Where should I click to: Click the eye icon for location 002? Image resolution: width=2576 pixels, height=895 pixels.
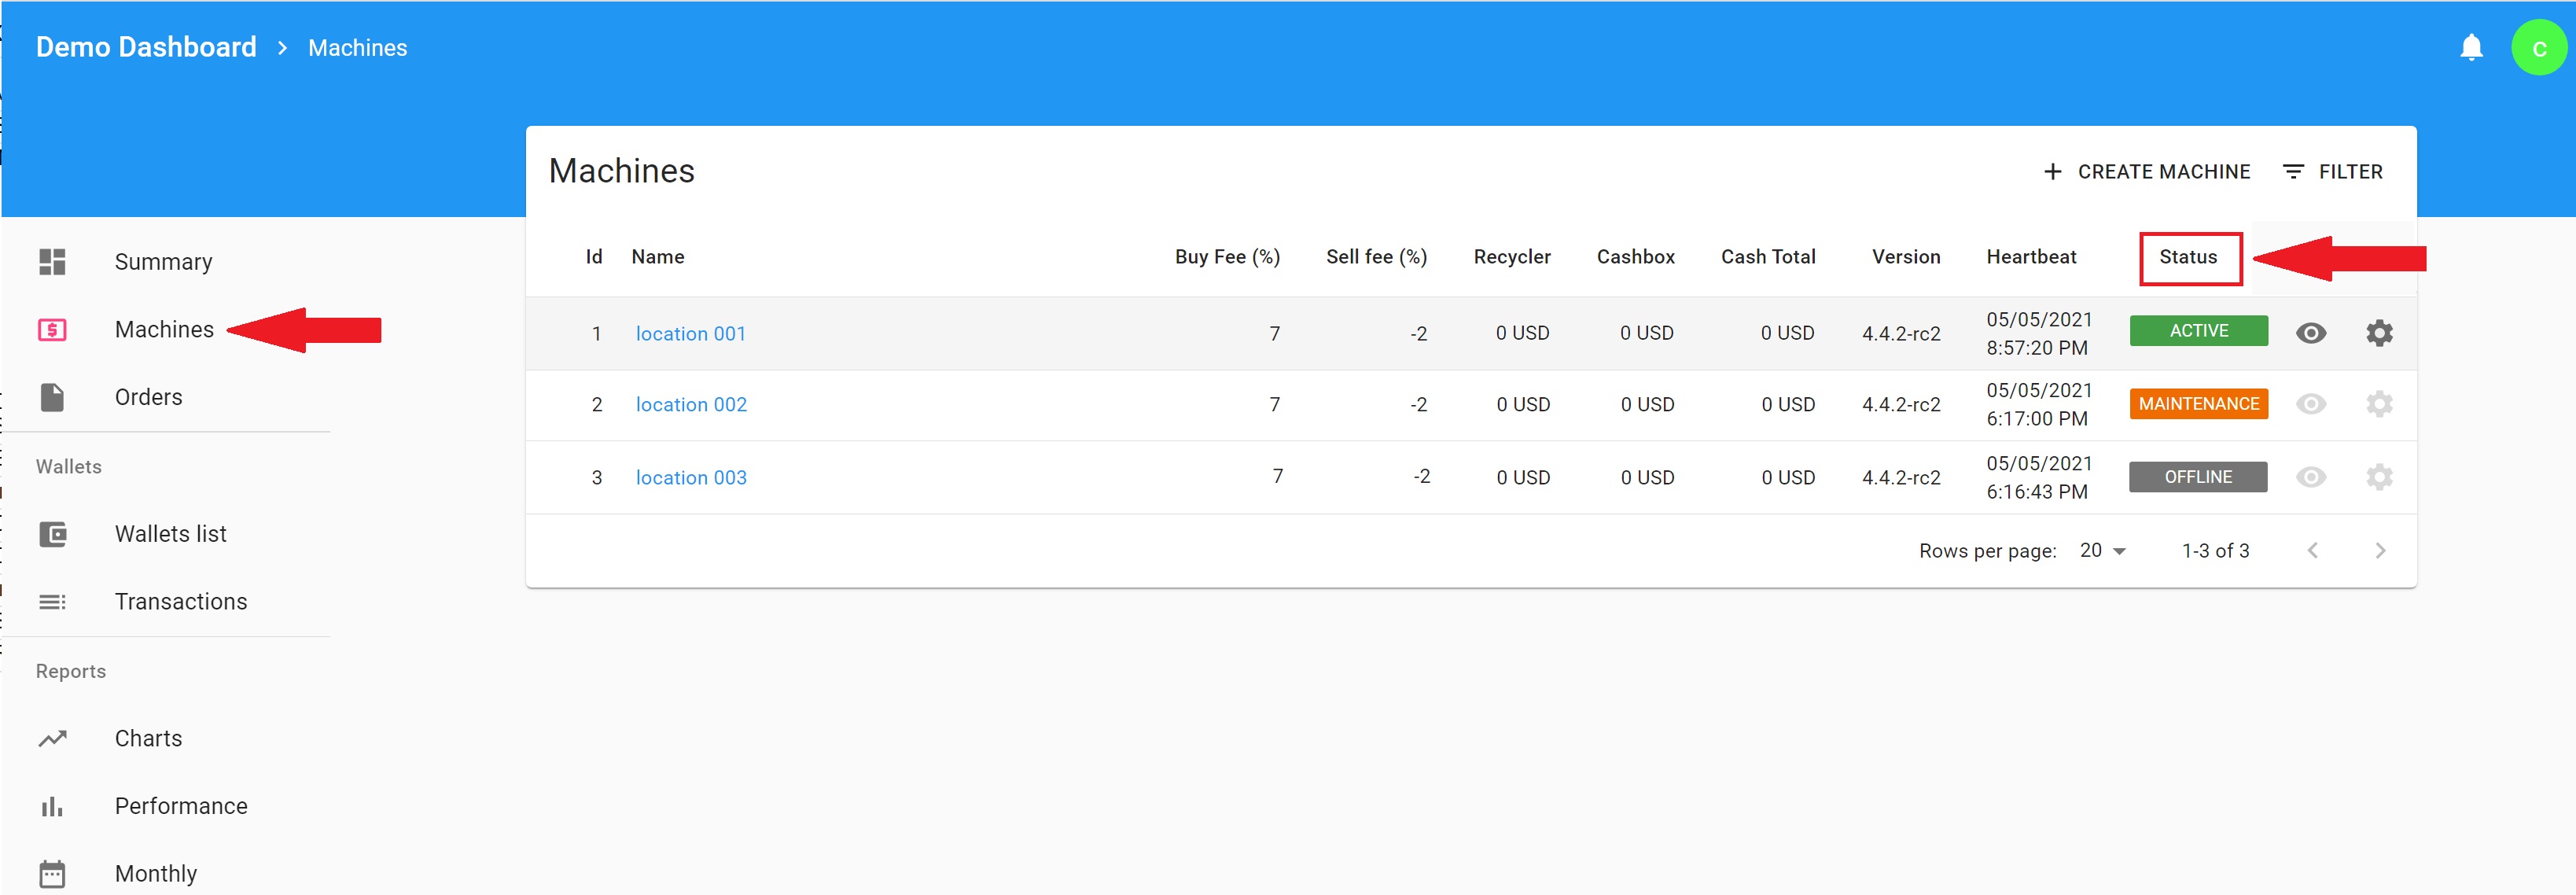[2310, 404]
